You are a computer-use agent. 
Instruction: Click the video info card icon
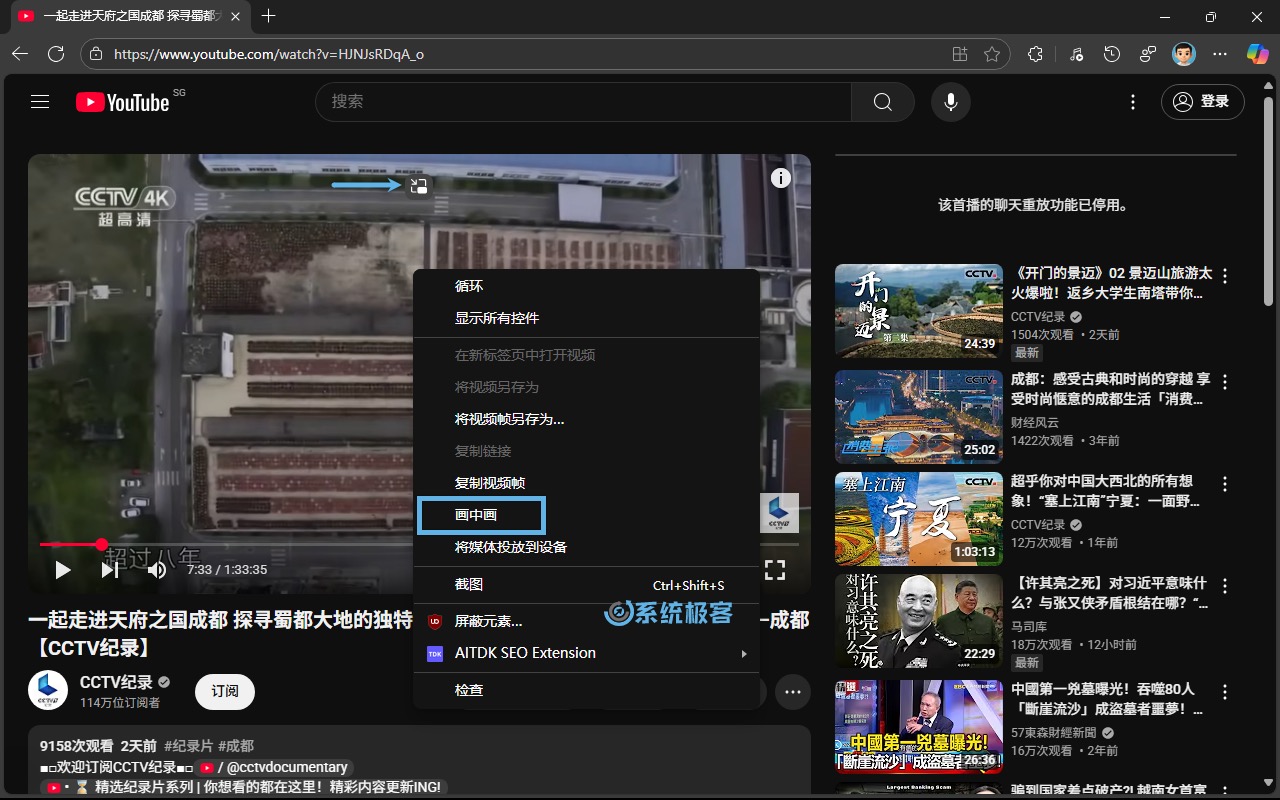tap(781, 178)
